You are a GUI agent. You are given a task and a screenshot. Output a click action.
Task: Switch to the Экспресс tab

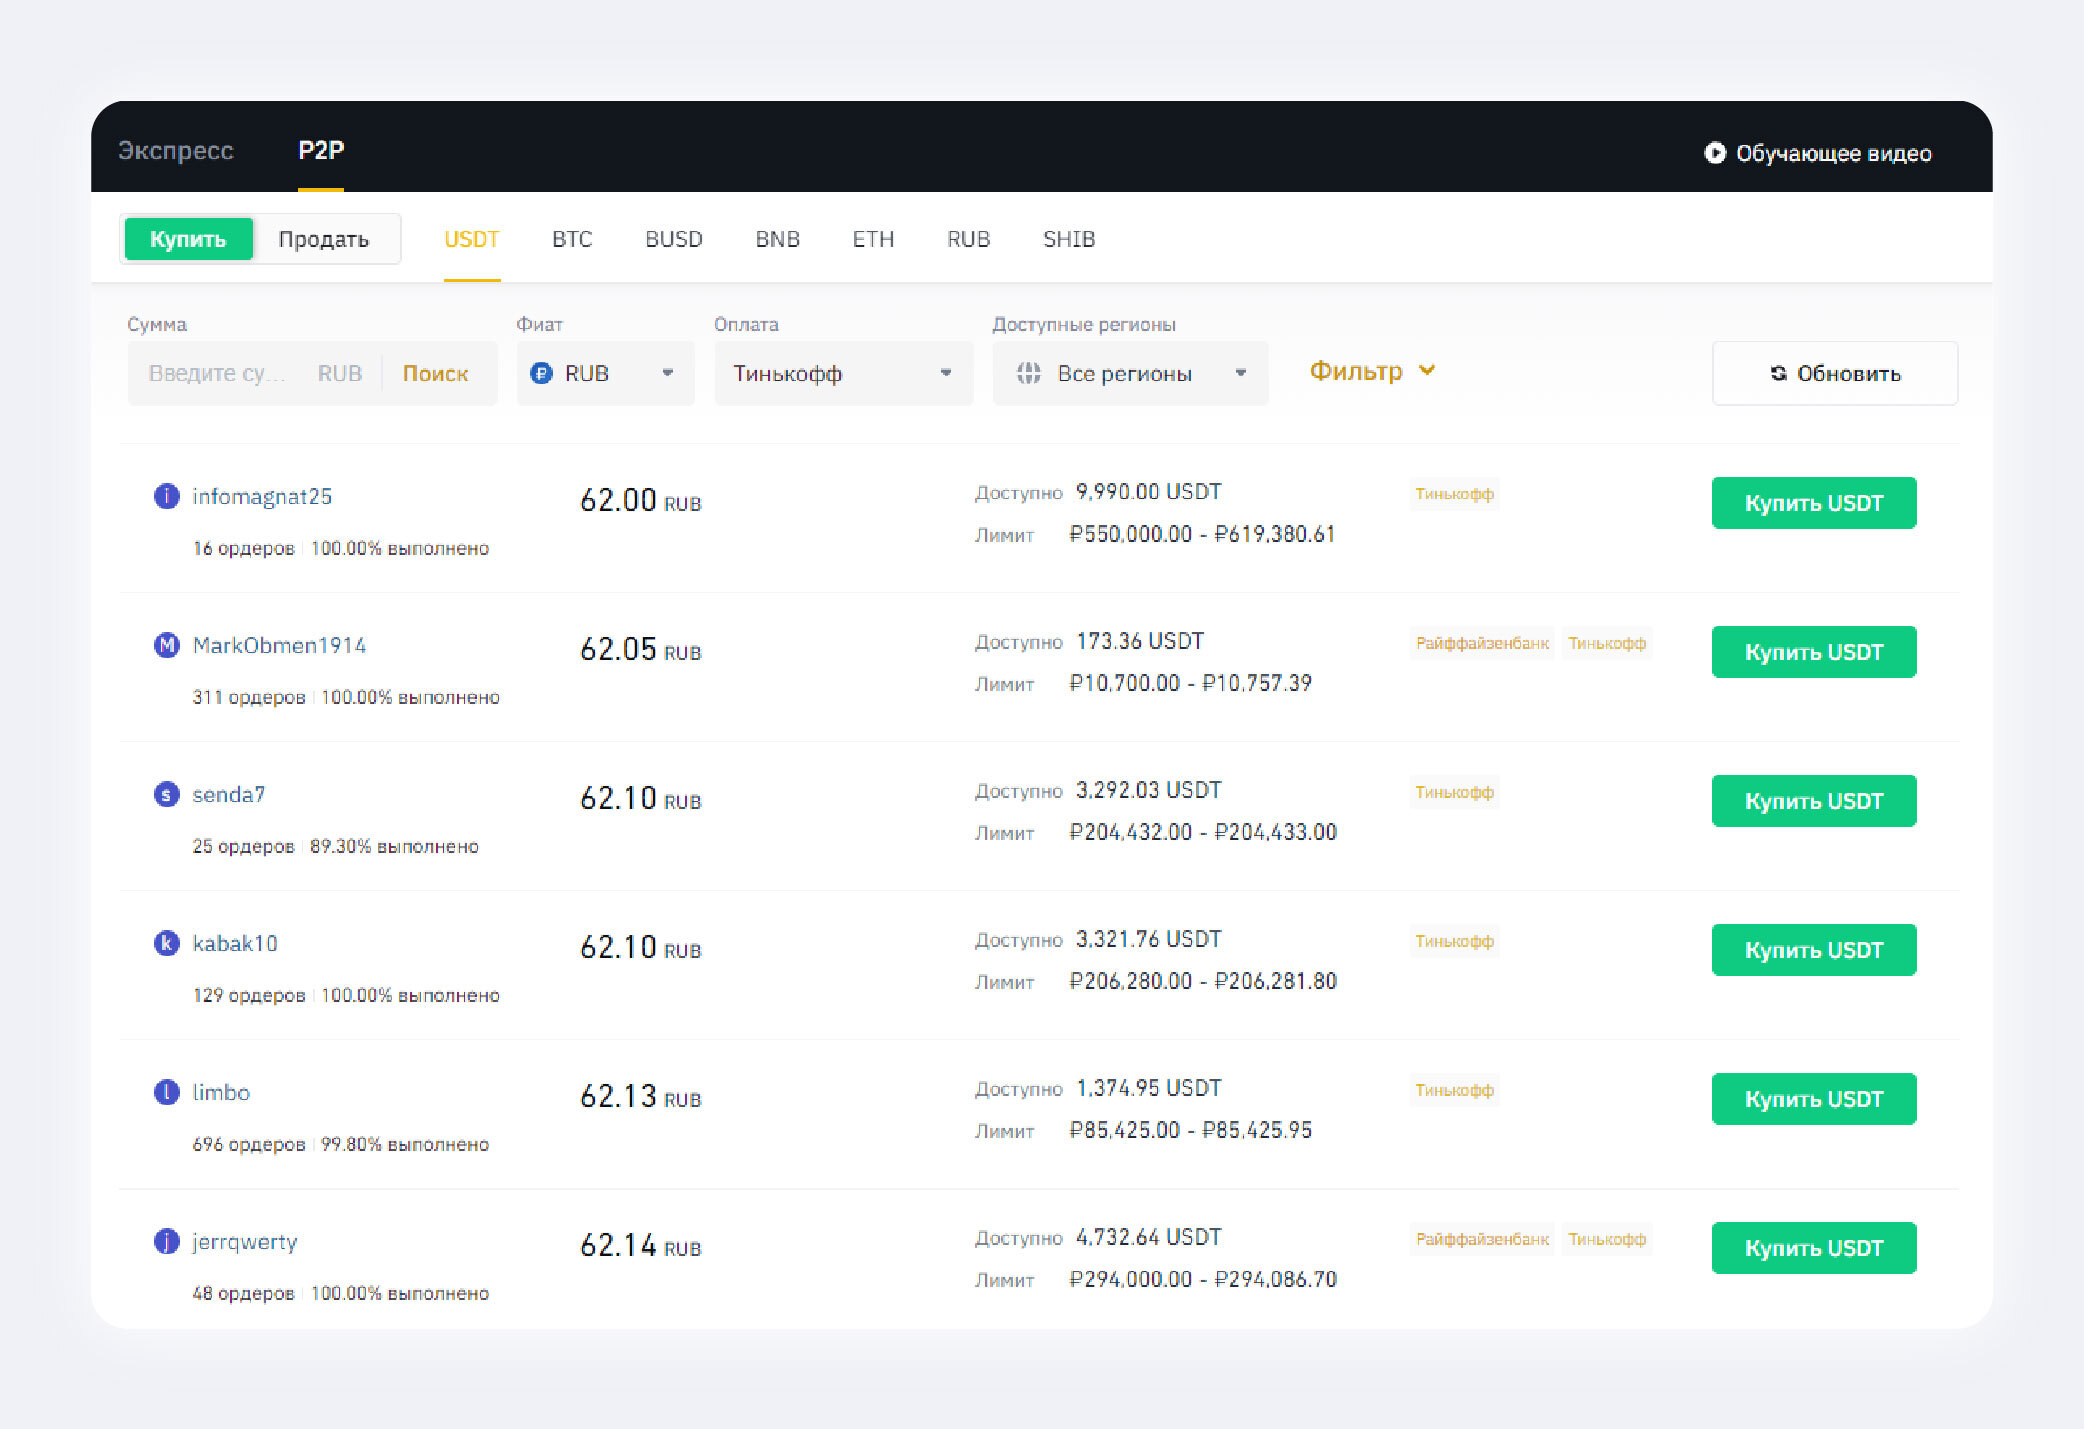pos(176,150)
